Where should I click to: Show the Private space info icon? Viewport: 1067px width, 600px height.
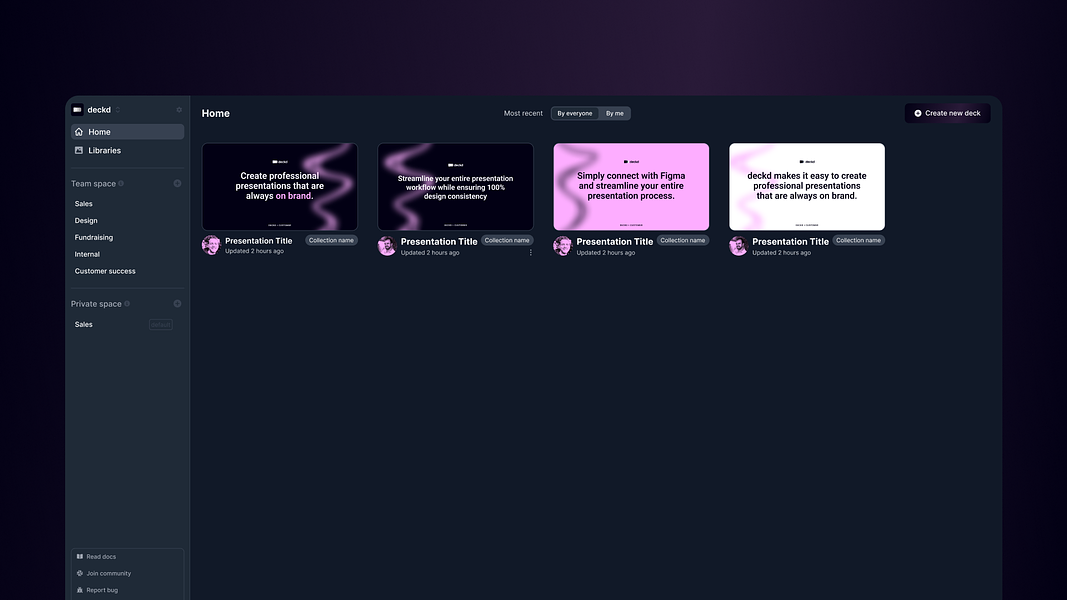(127, 304)
